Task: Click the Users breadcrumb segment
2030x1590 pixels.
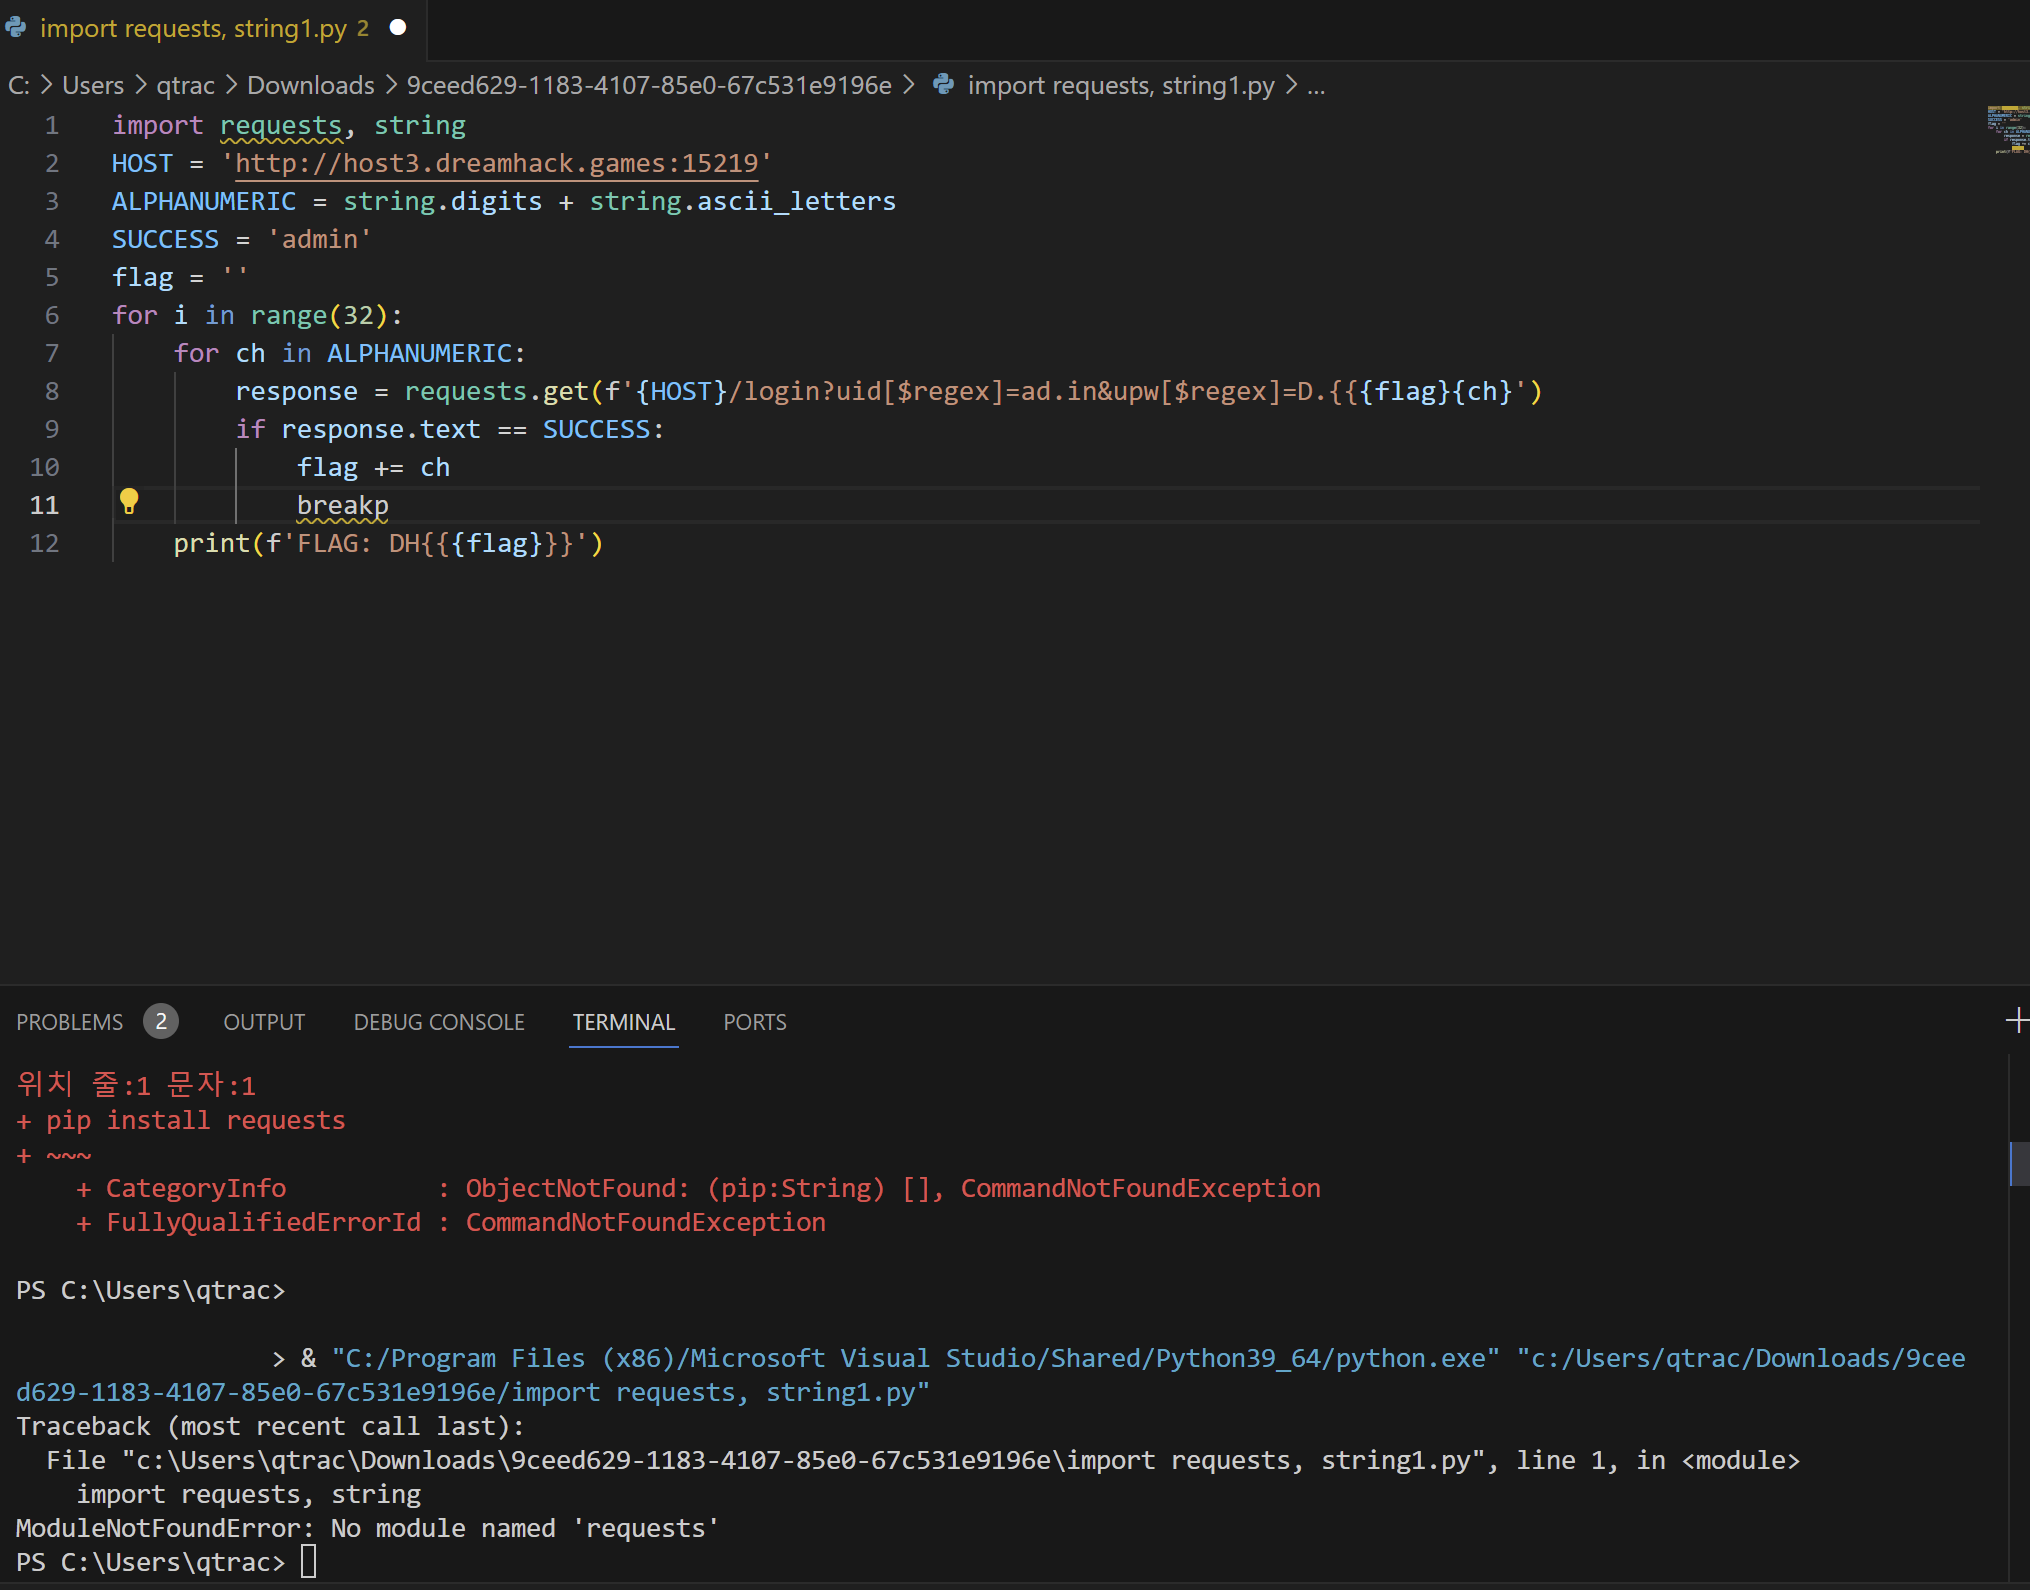Action: click(93, 86)
